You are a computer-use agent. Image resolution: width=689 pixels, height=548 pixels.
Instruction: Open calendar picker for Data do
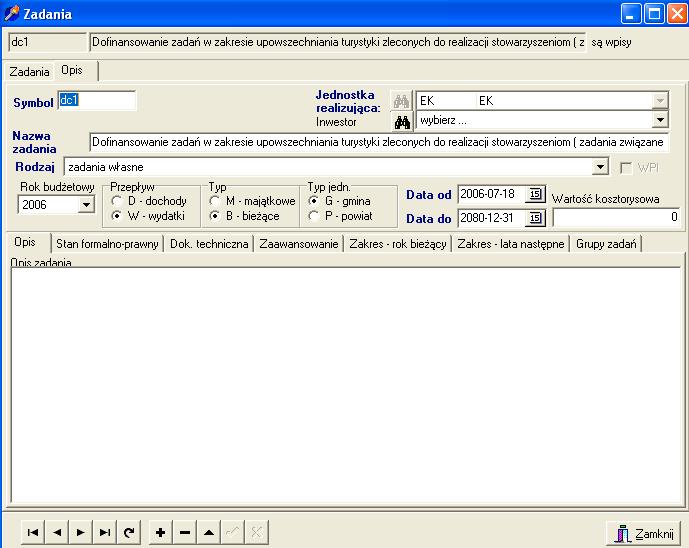(x=535, y=218)
